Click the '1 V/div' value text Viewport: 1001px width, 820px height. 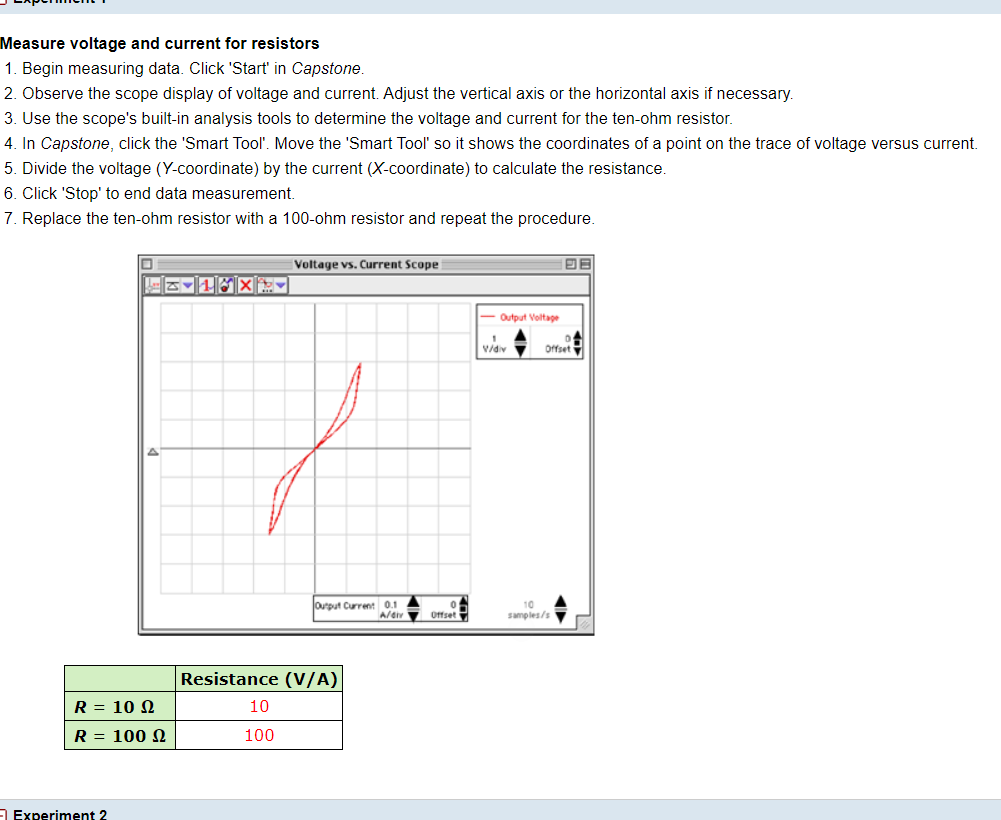[x=494, y=344]
